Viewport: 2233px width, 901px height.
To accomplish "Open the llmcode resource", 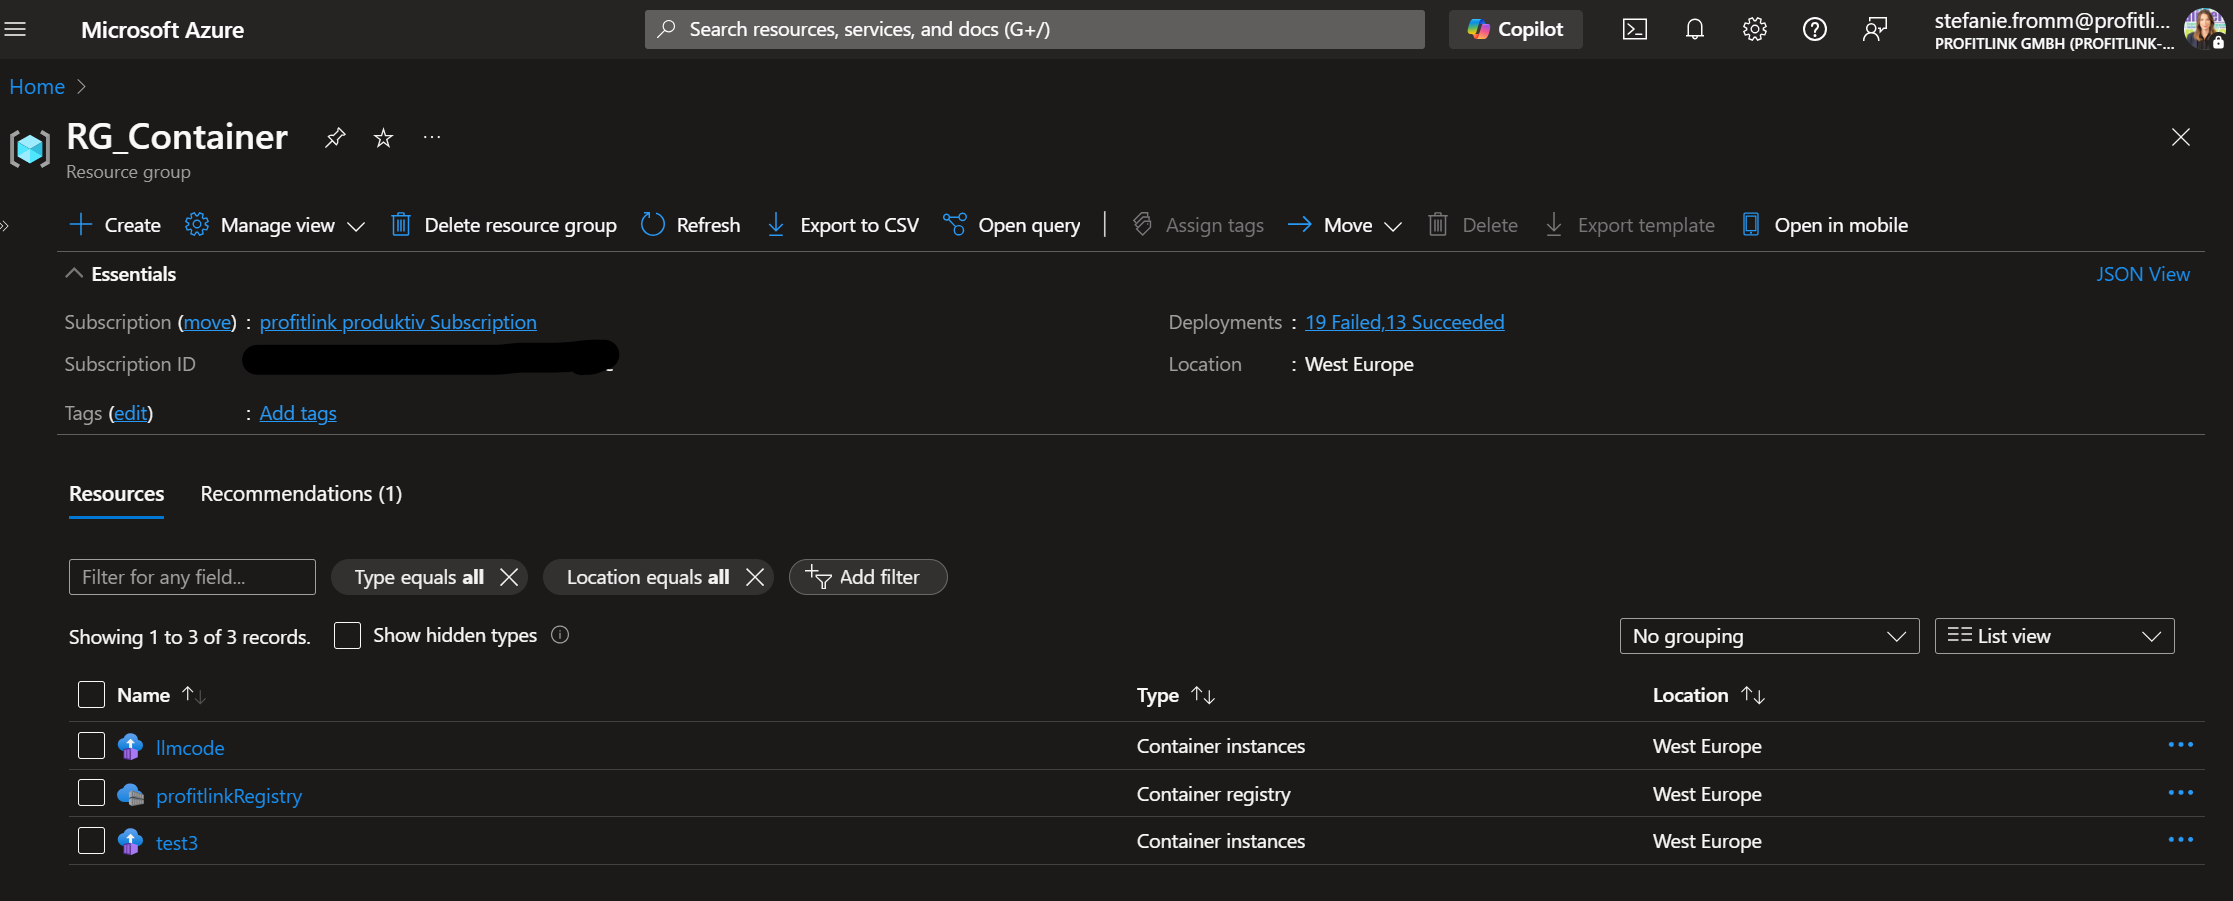I will coord(190,748).
